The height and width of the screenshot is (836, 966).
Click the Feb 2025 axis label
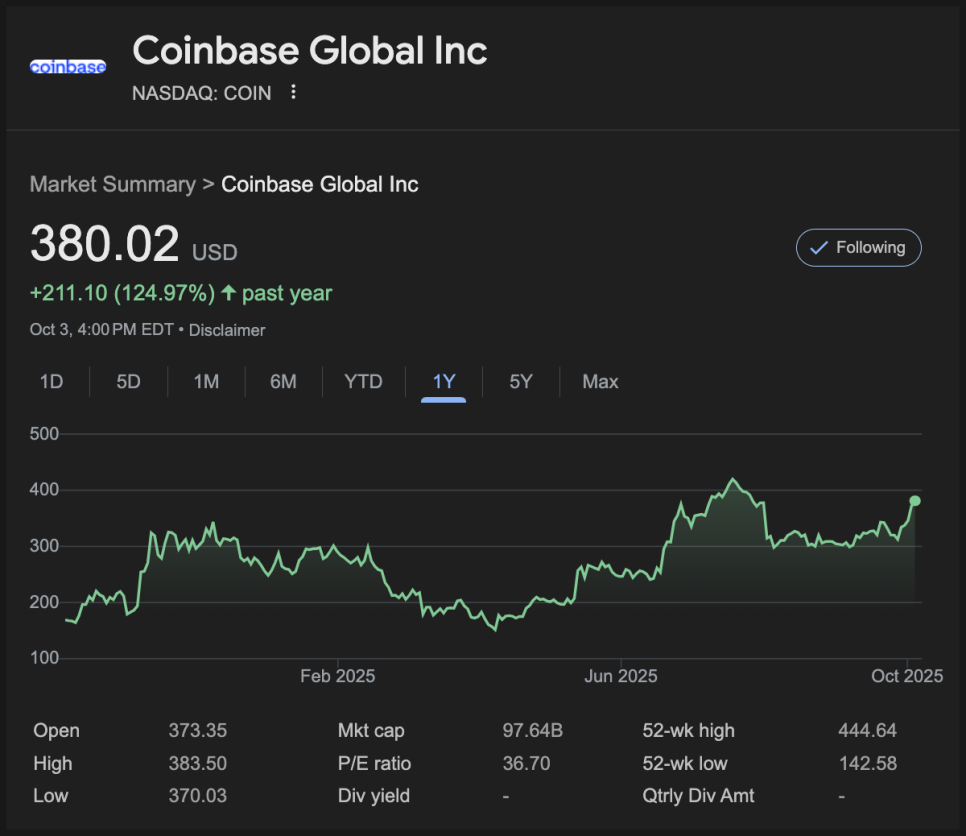pos(337,676)
